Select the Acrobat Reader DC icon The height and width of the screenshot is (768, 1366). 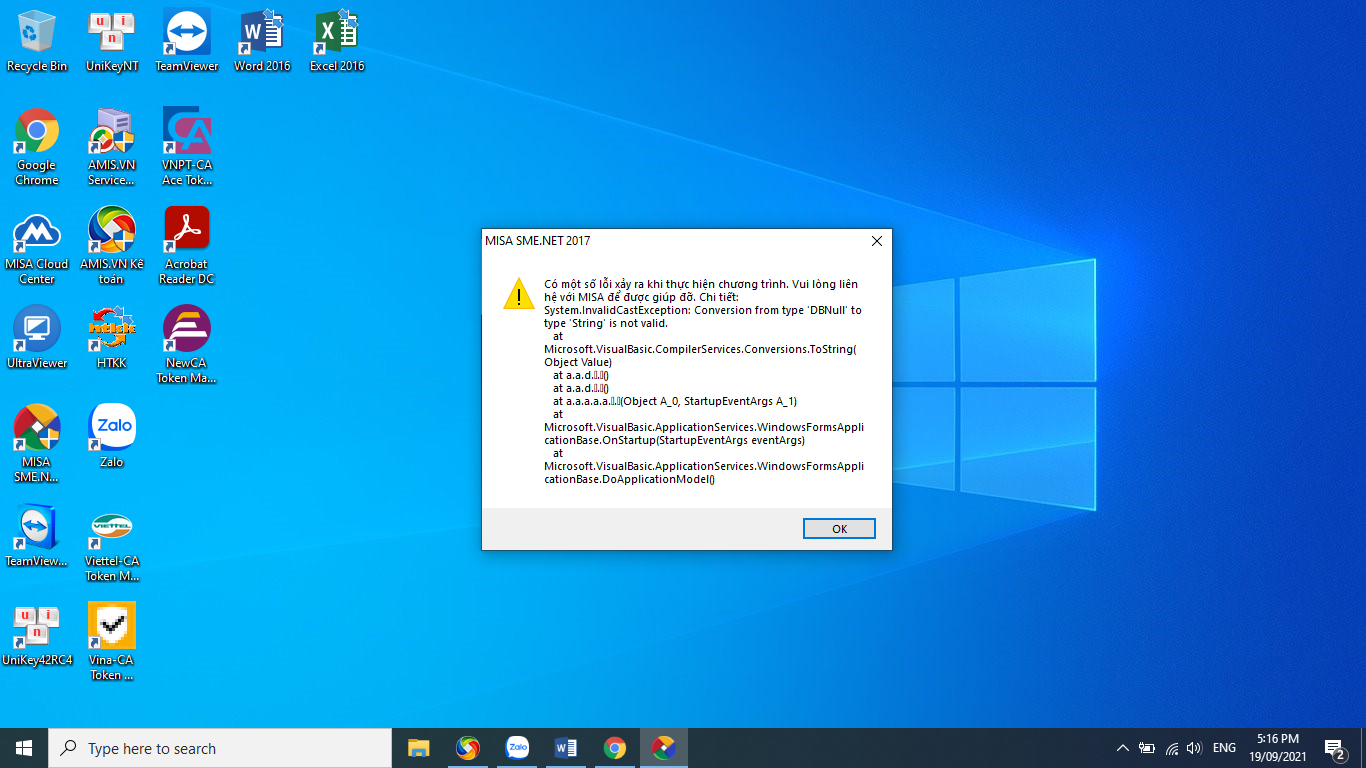click(x=187, y=246)
